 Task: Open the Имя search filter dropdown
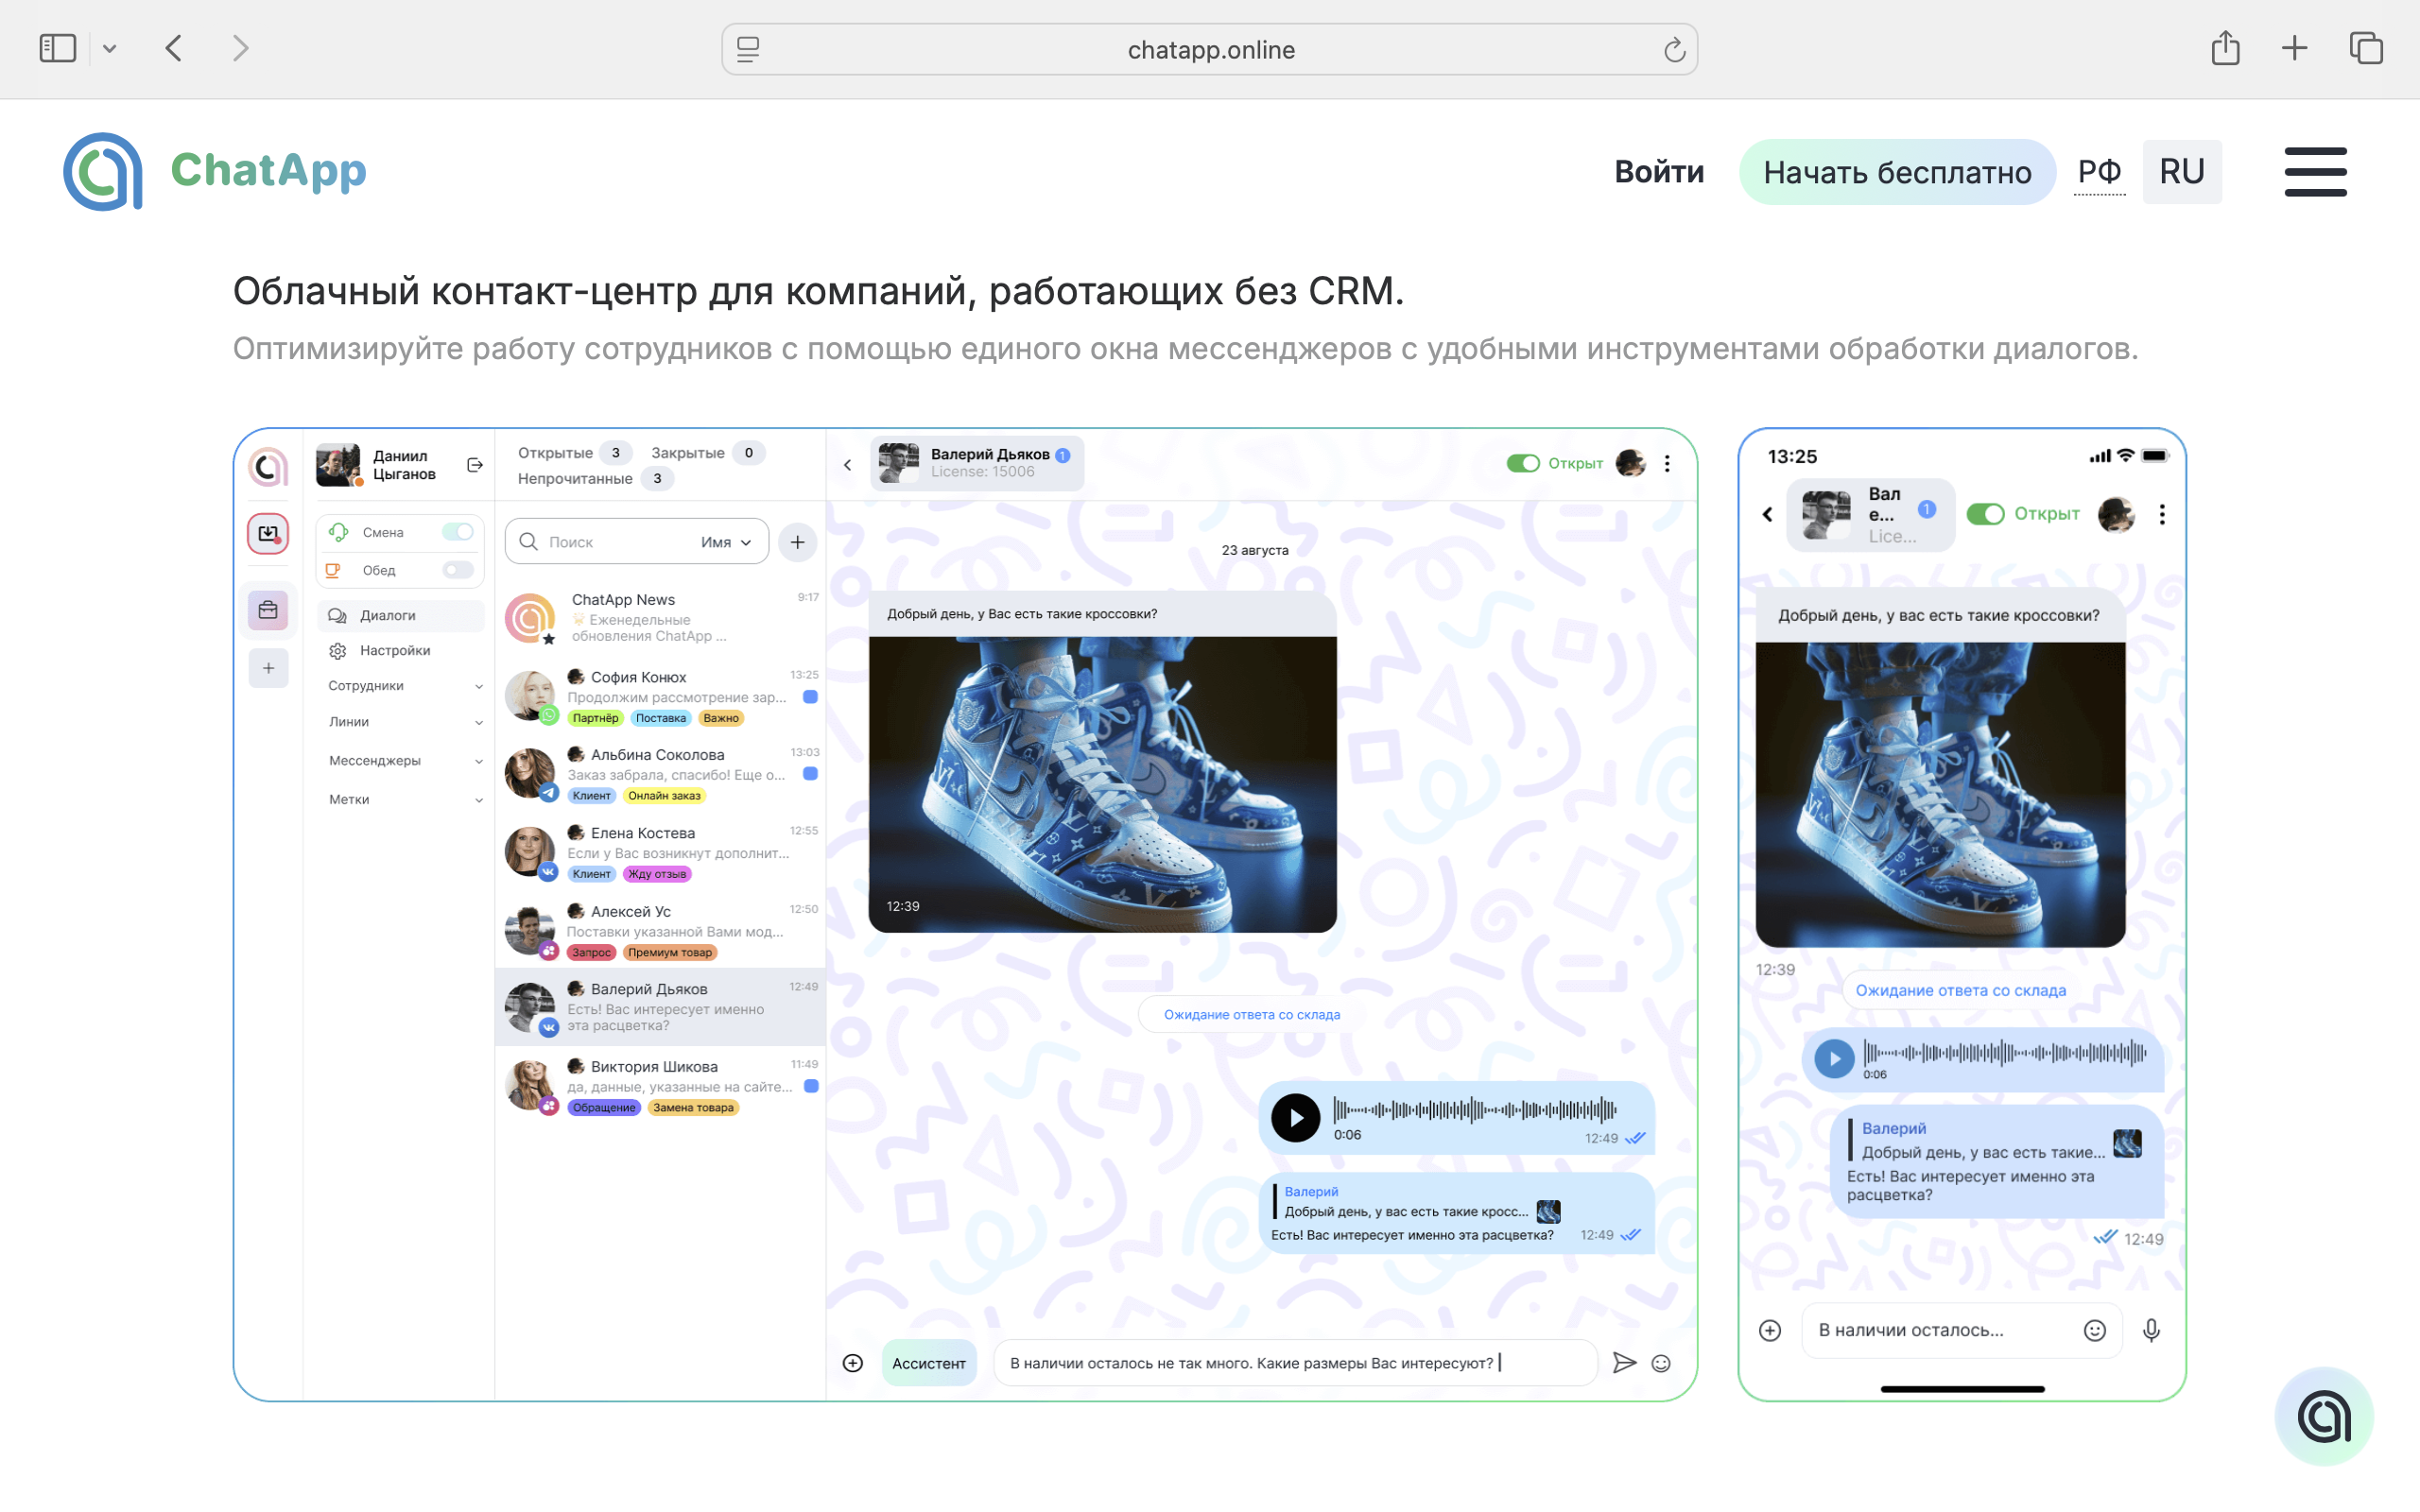(x=726, y=542)
